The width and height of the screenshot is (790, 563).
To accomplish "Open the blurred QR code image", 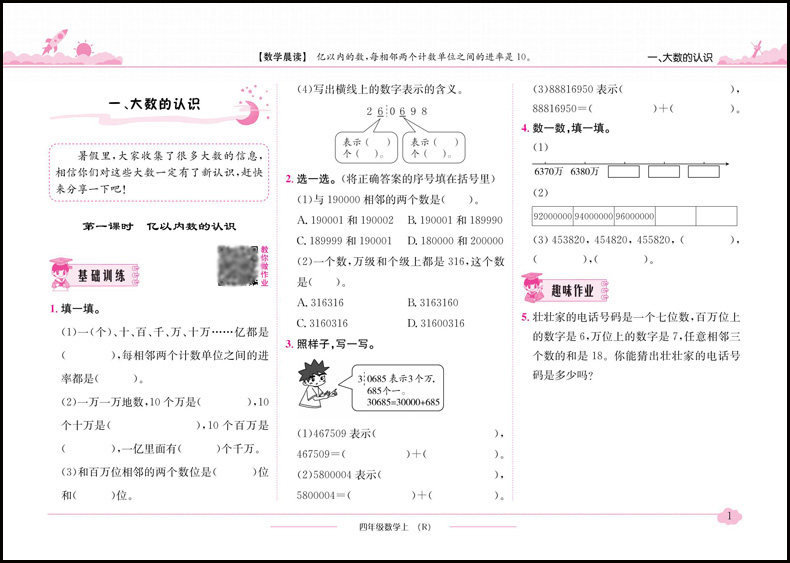I will pyautogui.click(x=238, y=266).
